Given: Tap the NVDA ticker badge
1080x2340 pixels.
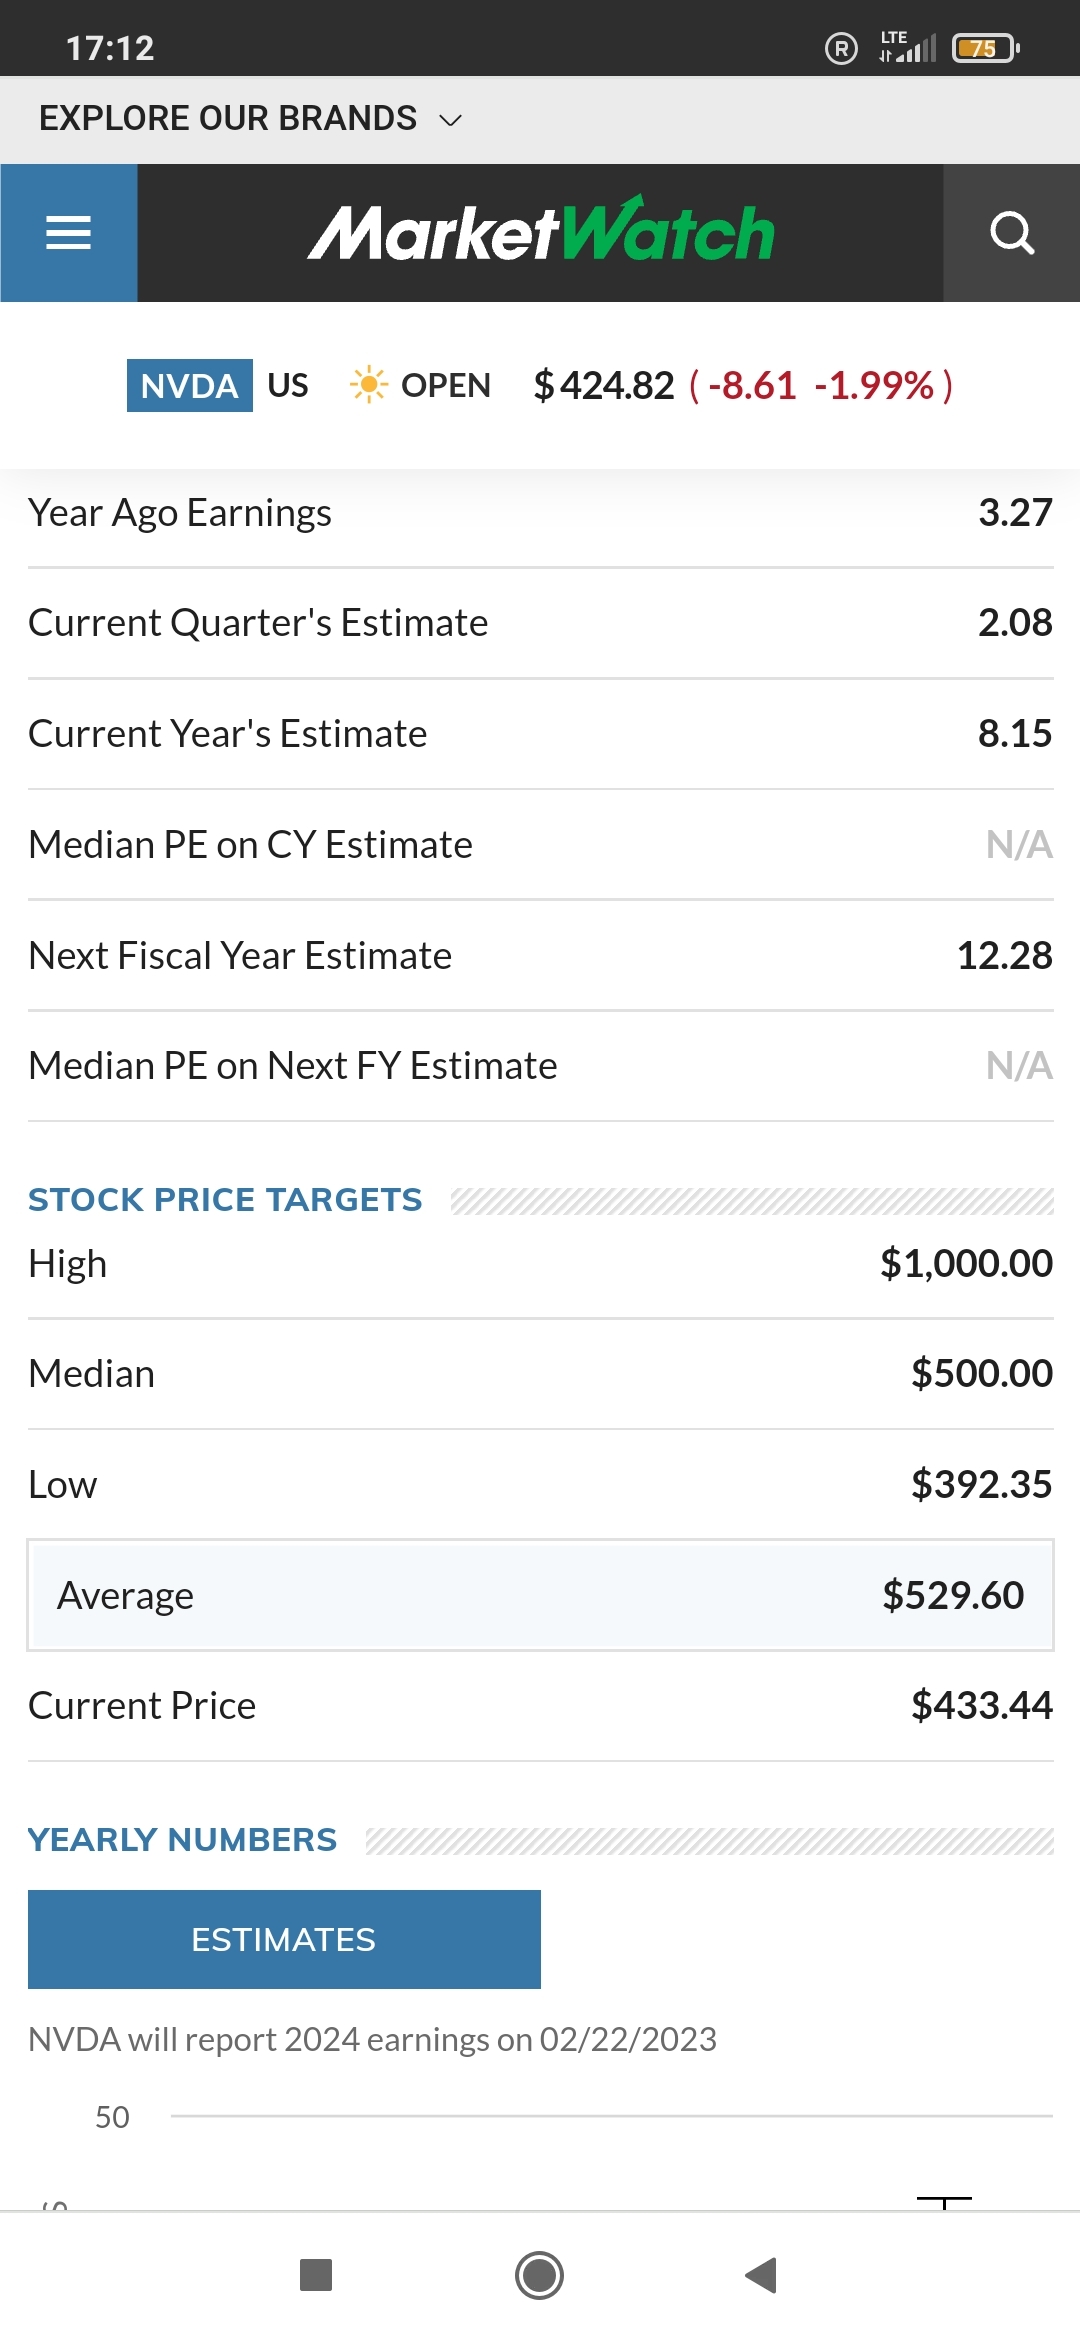Looking at the screenshot, I should tap(189, 385).
